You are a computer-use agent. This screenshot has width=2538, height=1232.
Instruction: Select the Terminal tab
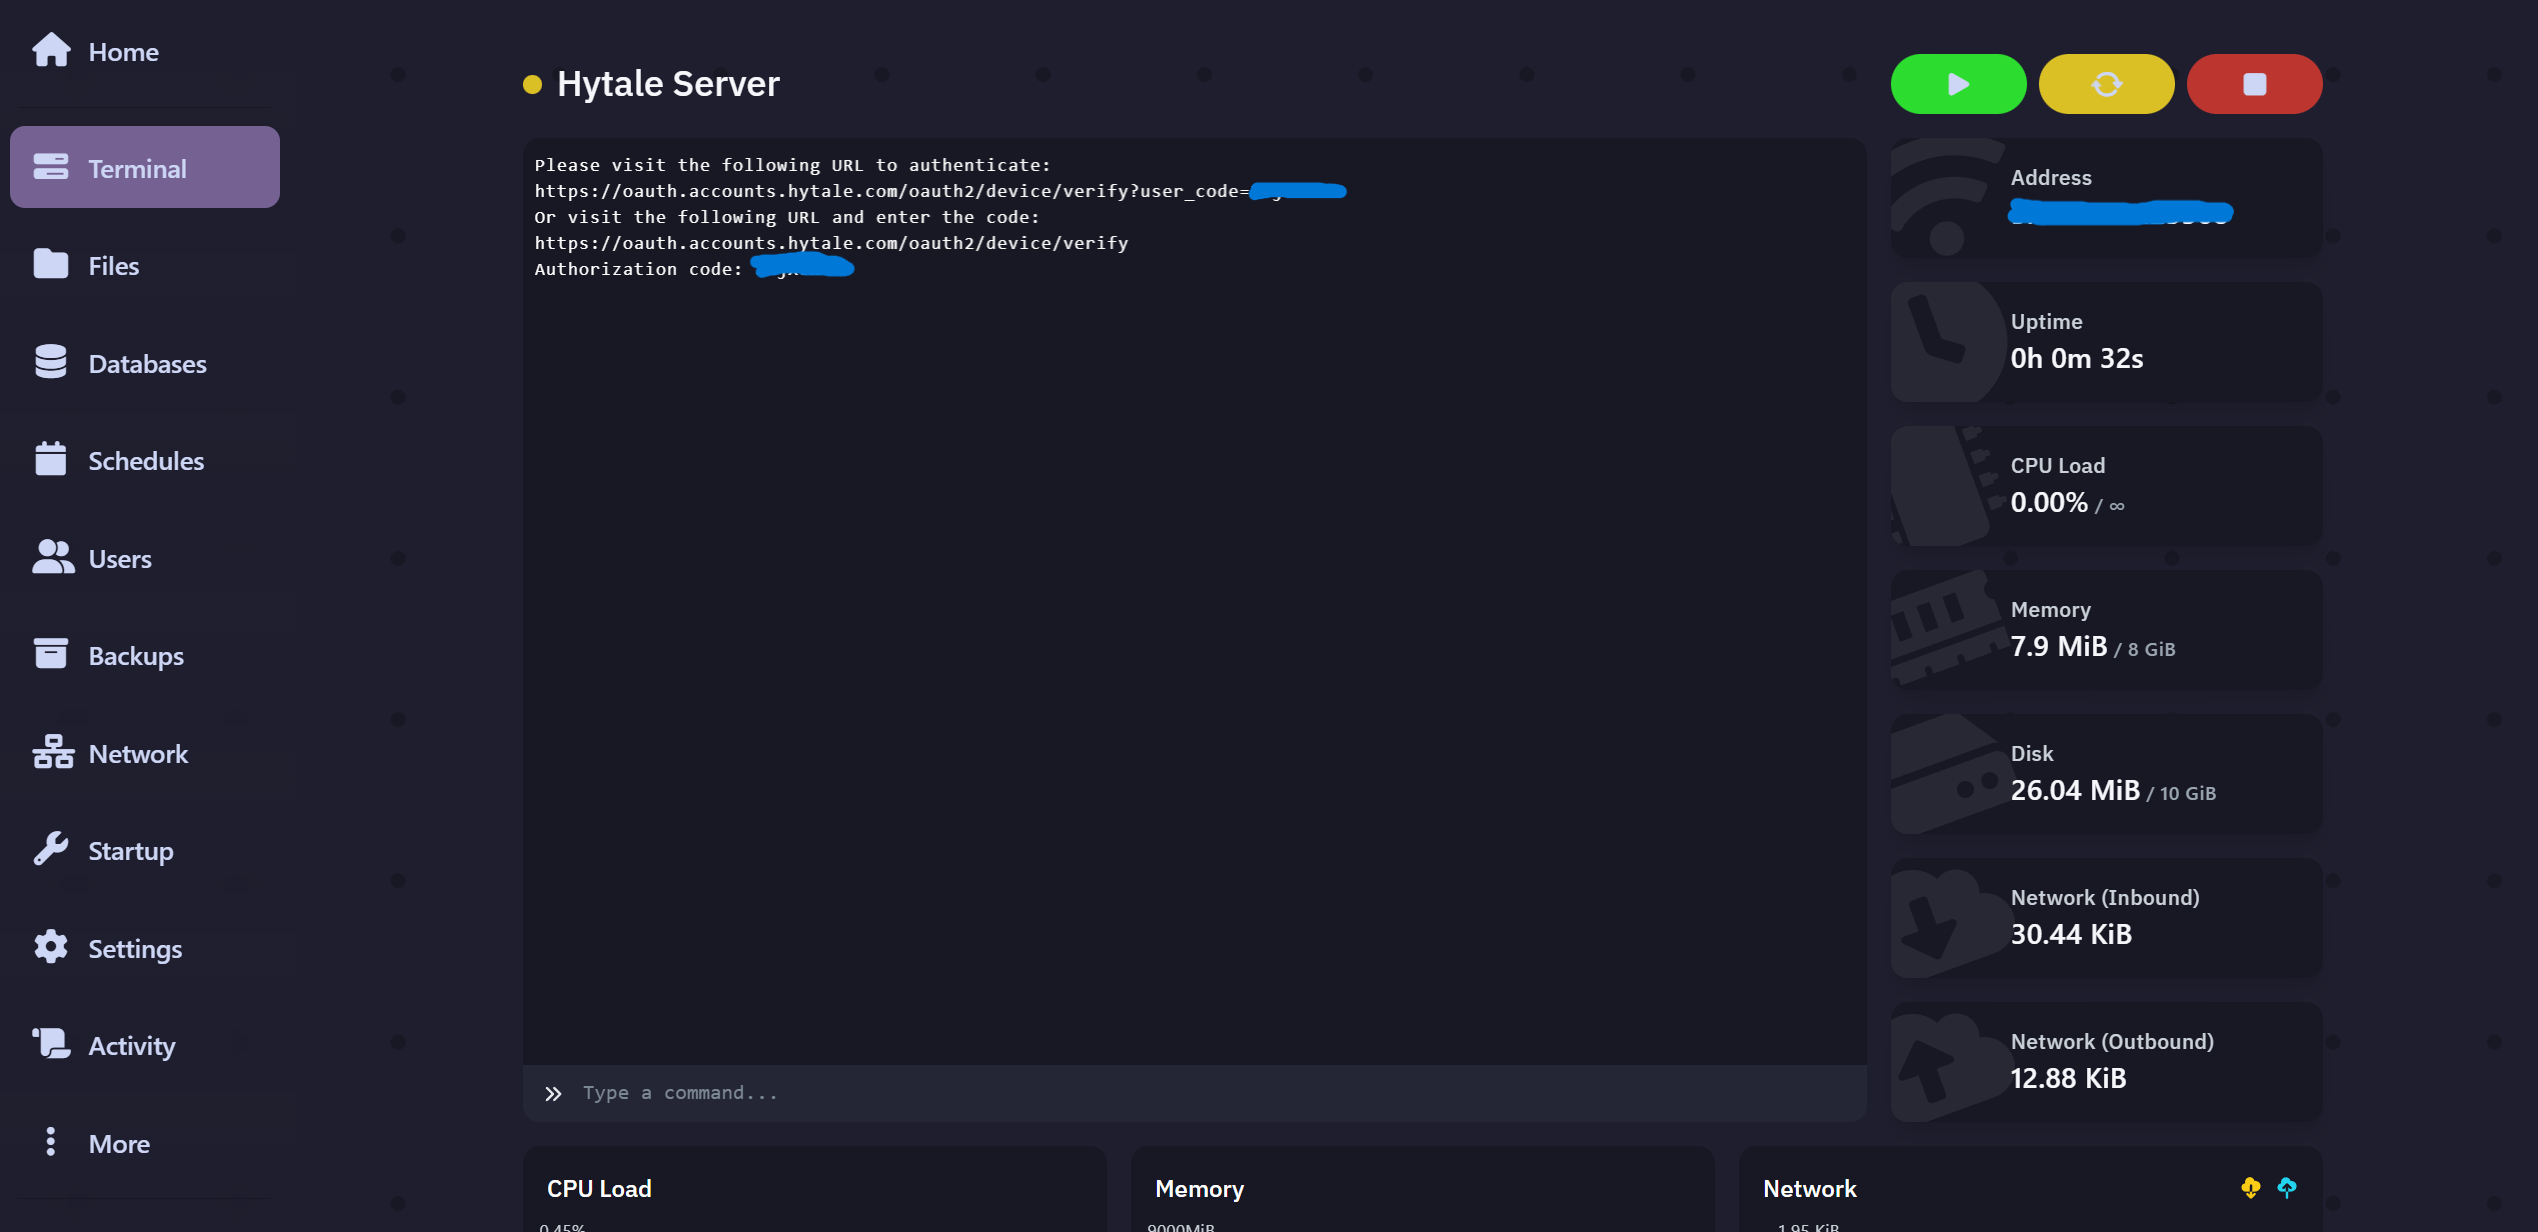145,168
